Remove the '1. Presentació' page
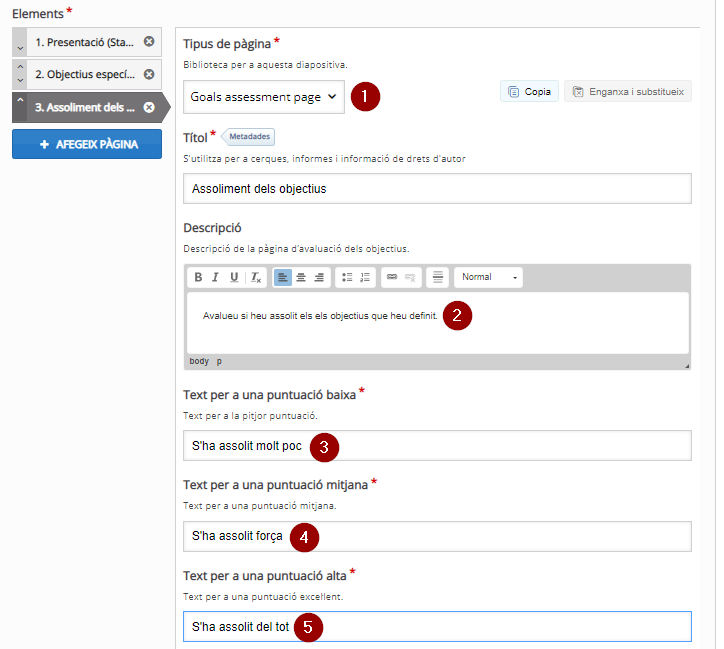 [149, 42]
